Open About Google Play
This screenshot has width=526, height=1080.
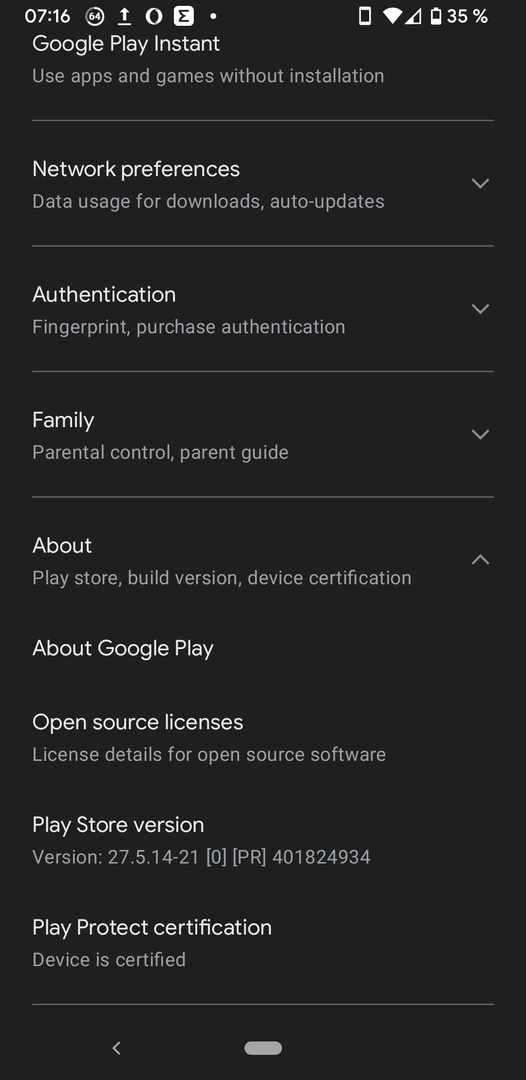[263, 648]
